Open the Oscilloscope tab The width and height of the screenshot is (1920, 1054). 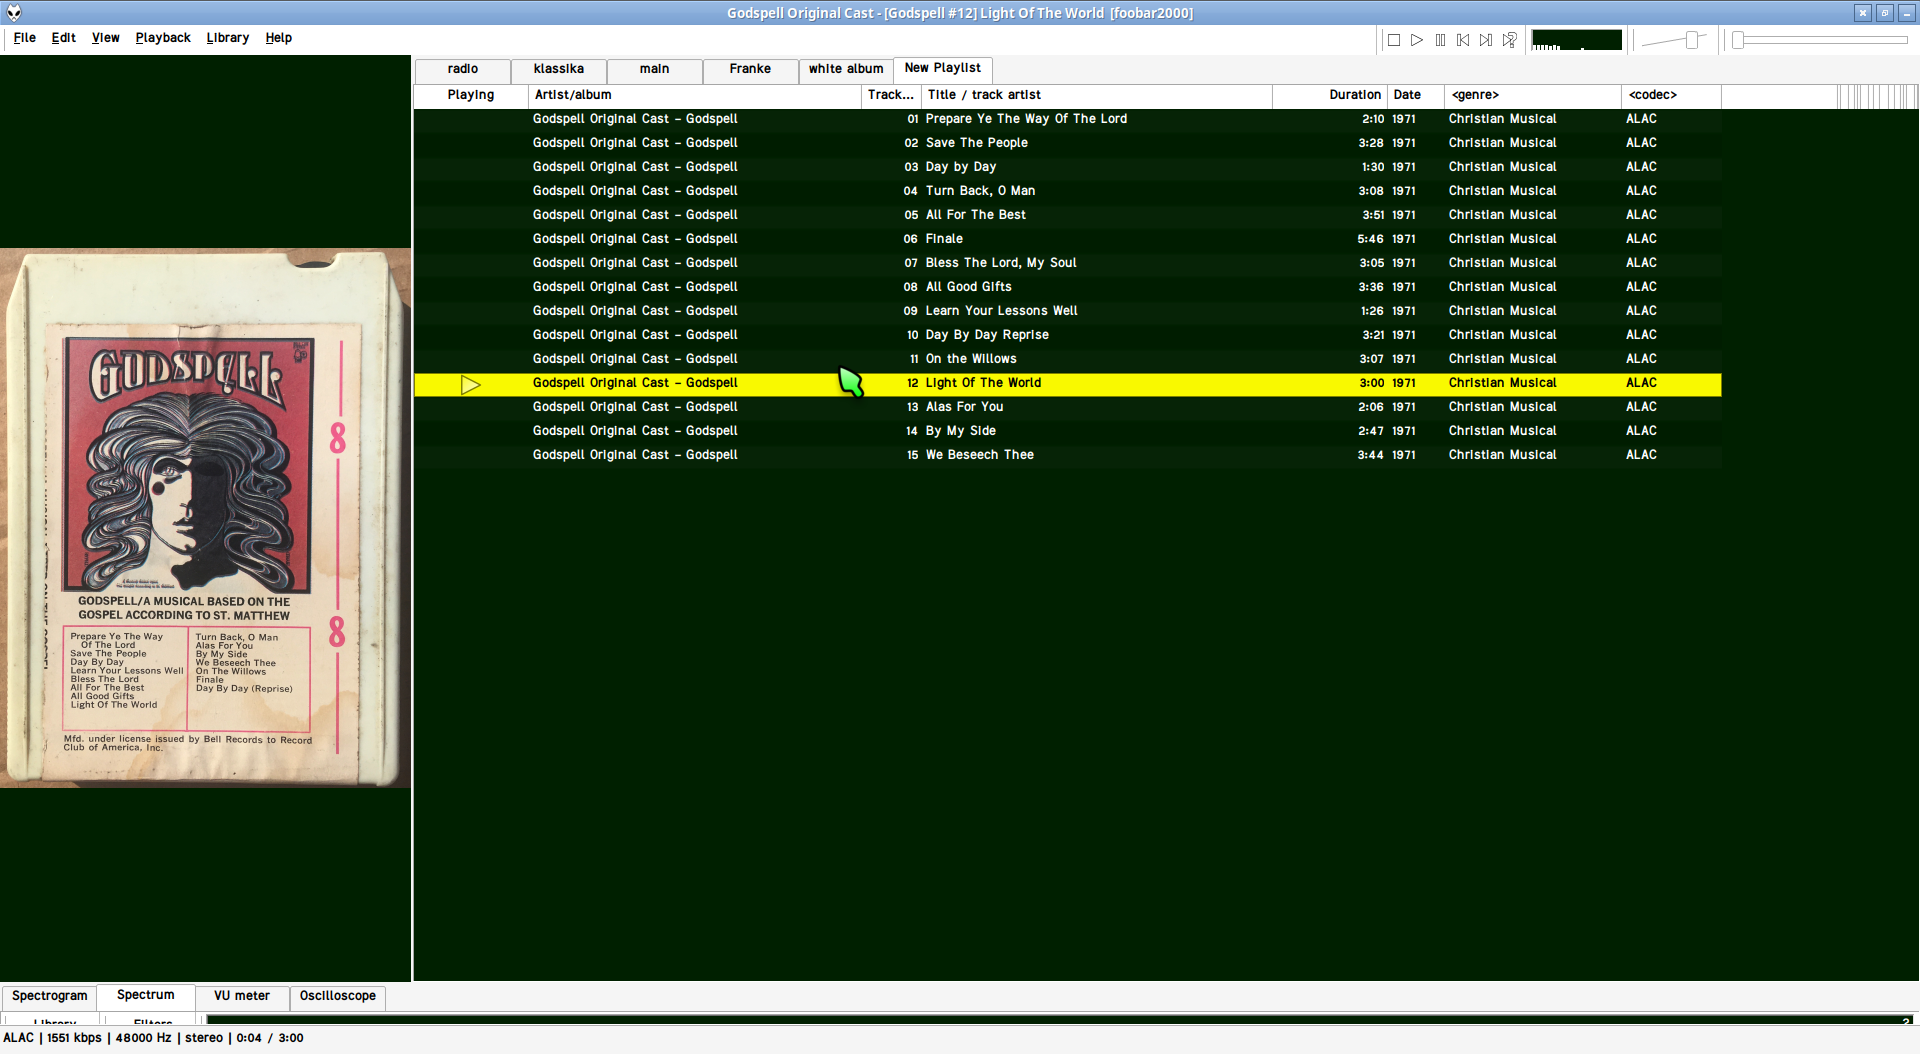[x=338, y=997]
